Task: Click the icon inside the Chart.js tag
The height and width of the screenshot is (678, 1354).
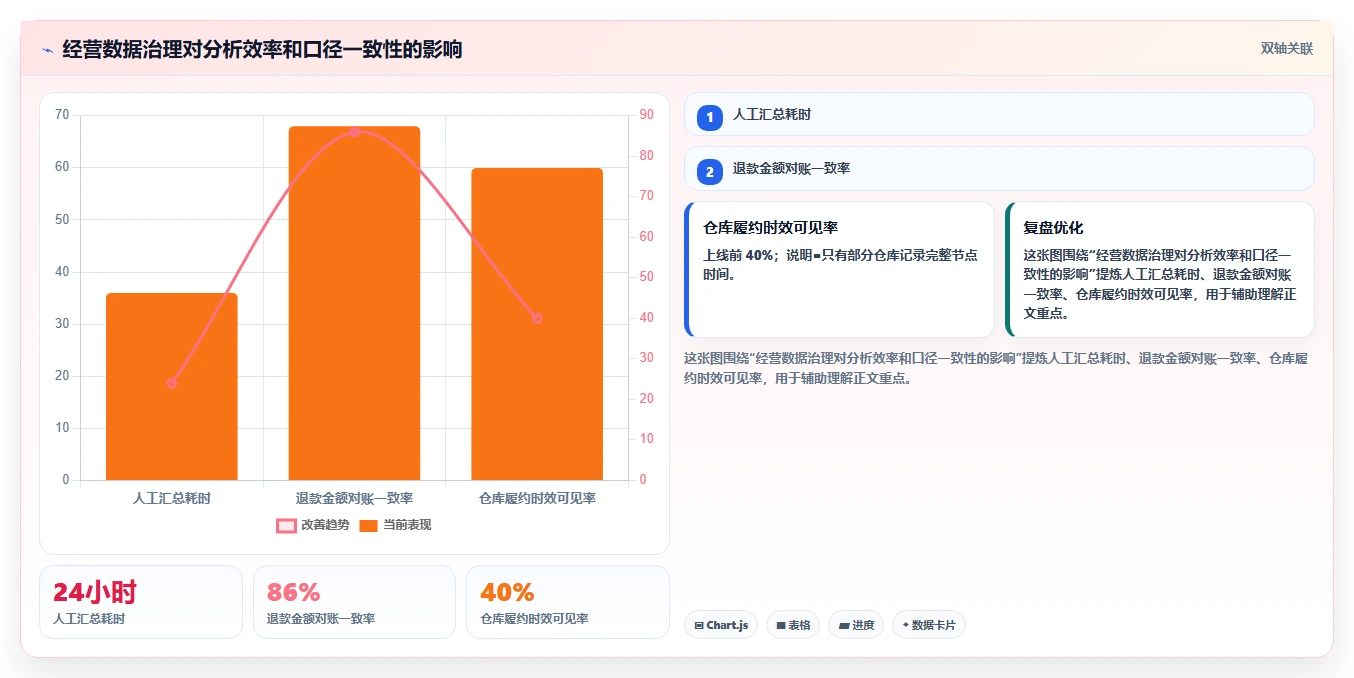Action: click(x=699, y=626)
